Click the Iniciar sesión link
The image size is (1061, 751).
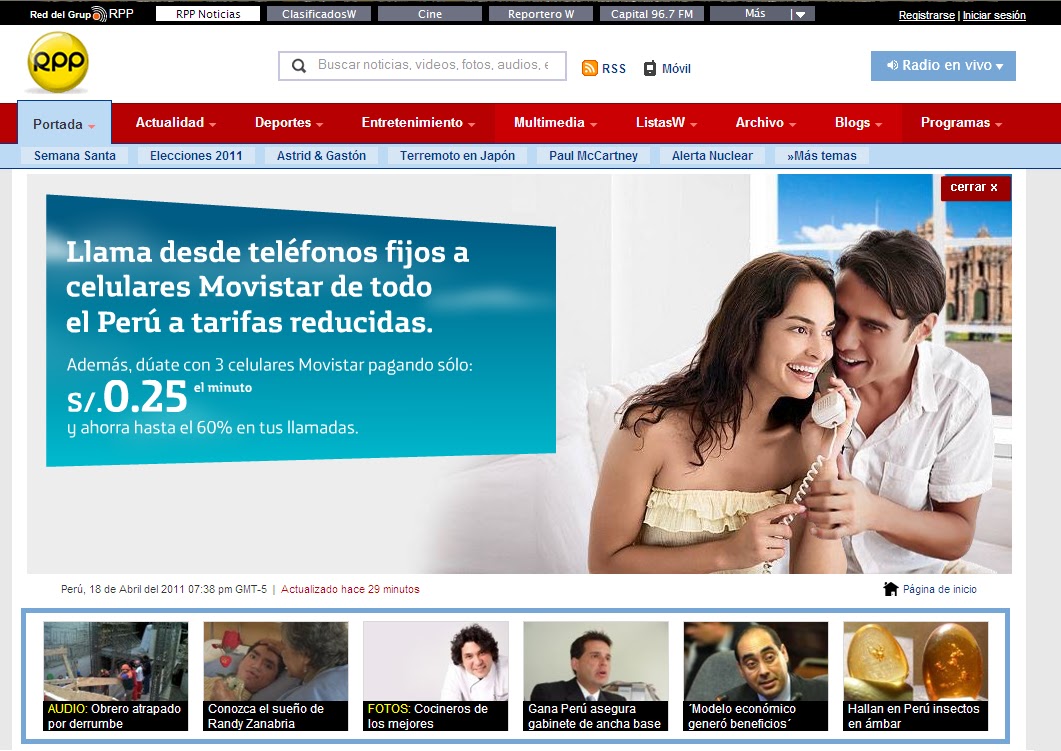tap(994, 15)
